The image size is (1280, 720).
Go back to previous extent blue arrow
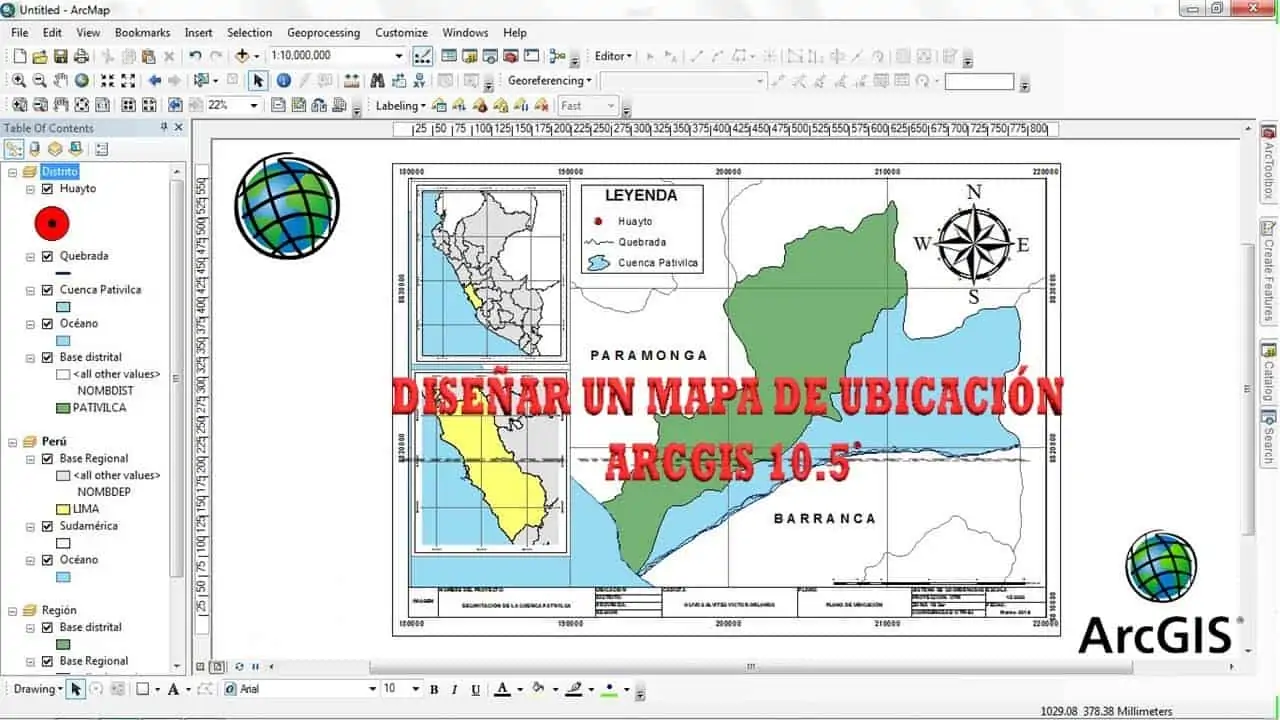(155, 81)
